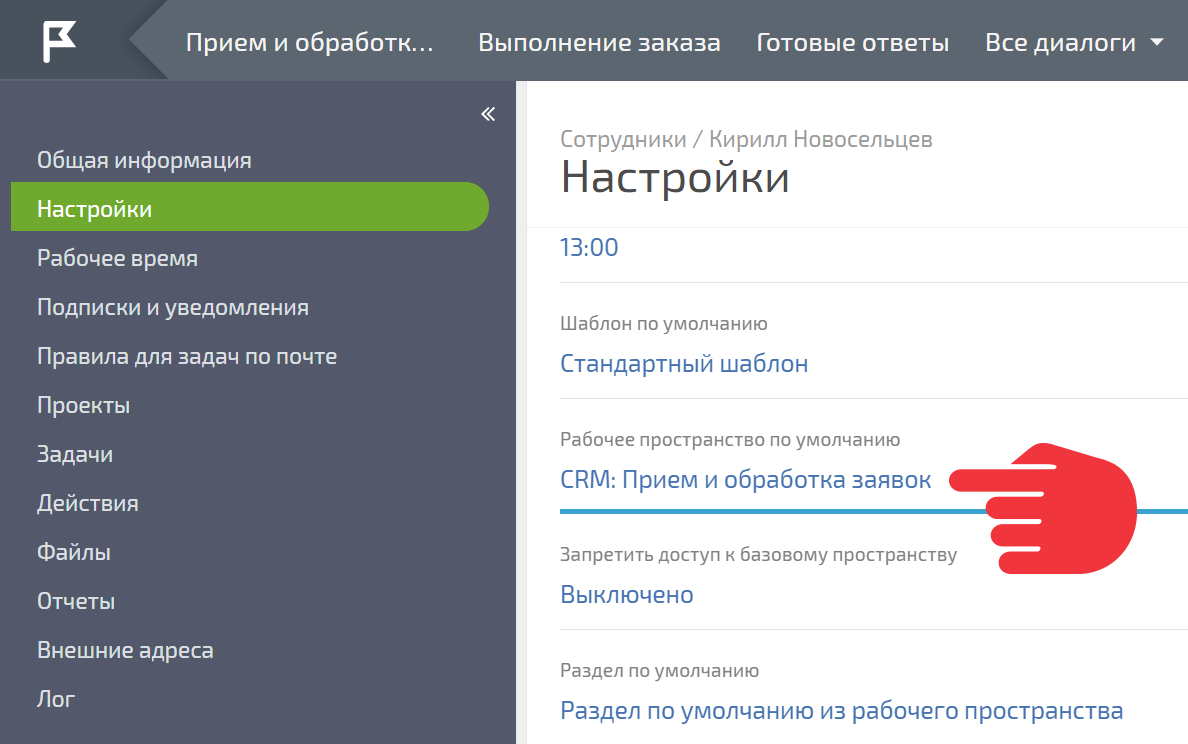Click the Настройки page heading
1188x744 pixels.
click(674, 178)
